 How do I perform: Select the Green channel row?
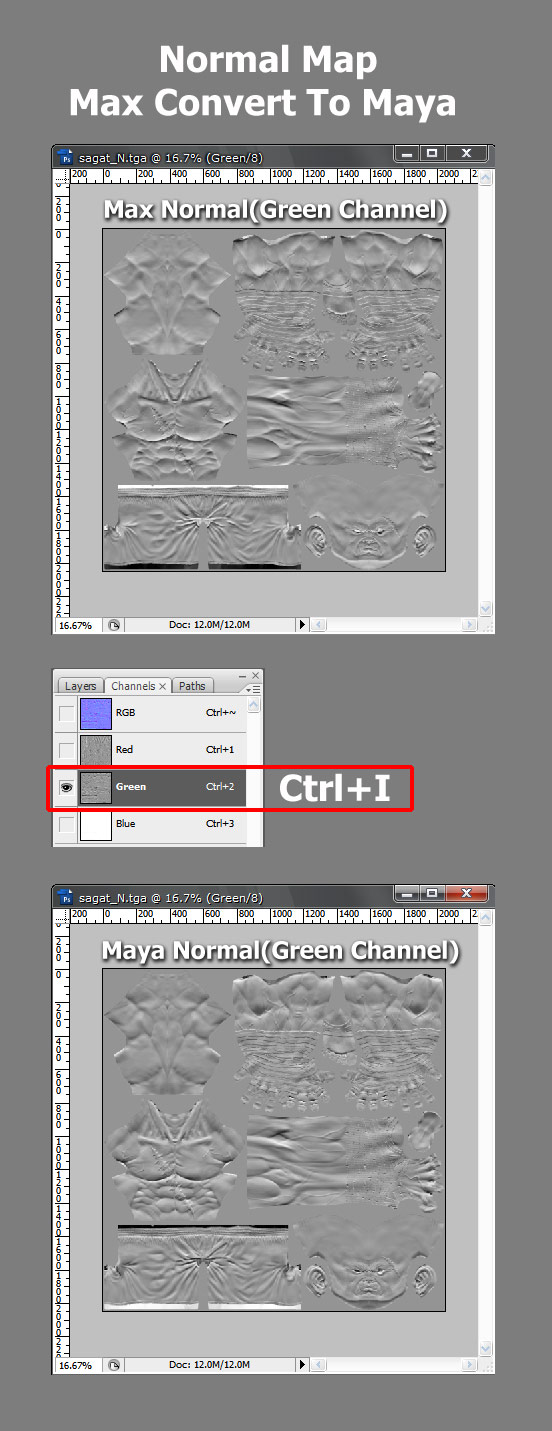point(150,787)
